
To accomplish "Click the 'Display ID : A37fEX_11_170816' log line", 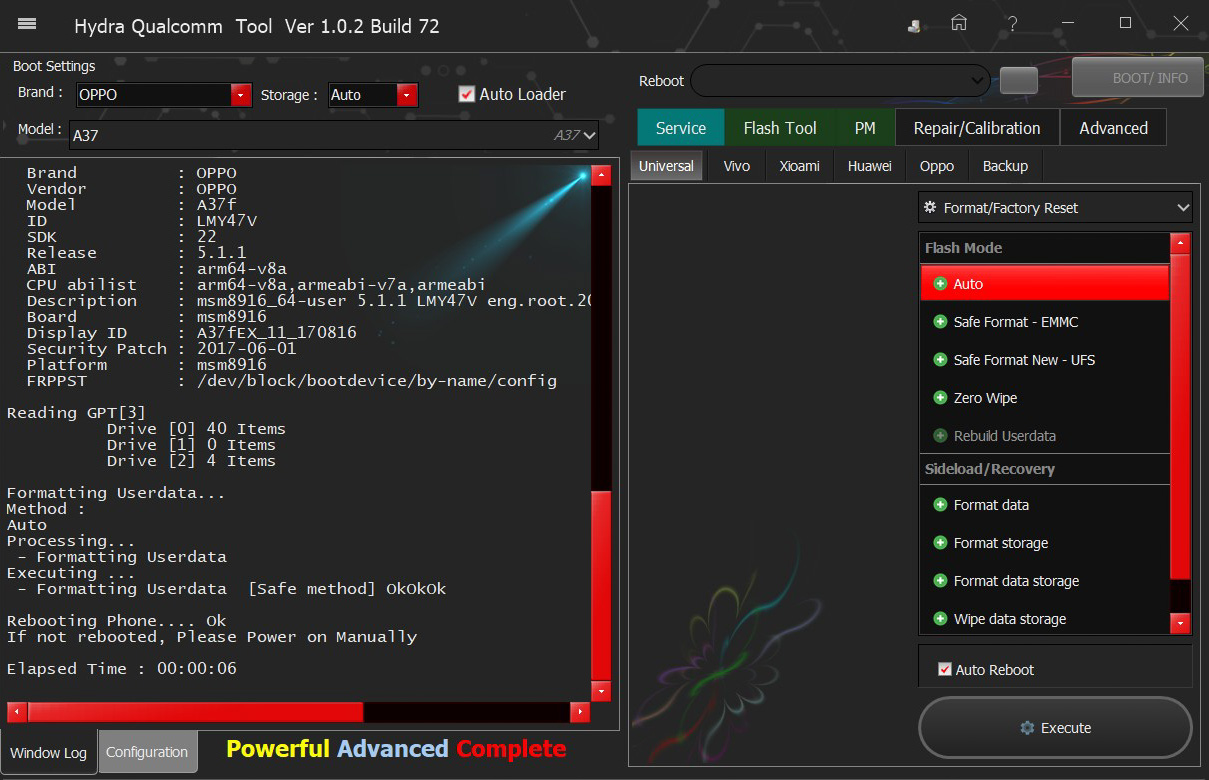I will [x=192, y=333].
